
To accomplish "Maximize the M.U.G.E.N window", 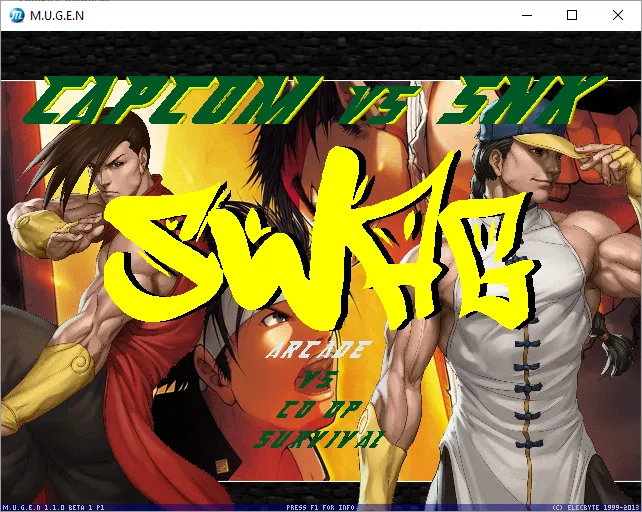I will click(x=572, y=15).
